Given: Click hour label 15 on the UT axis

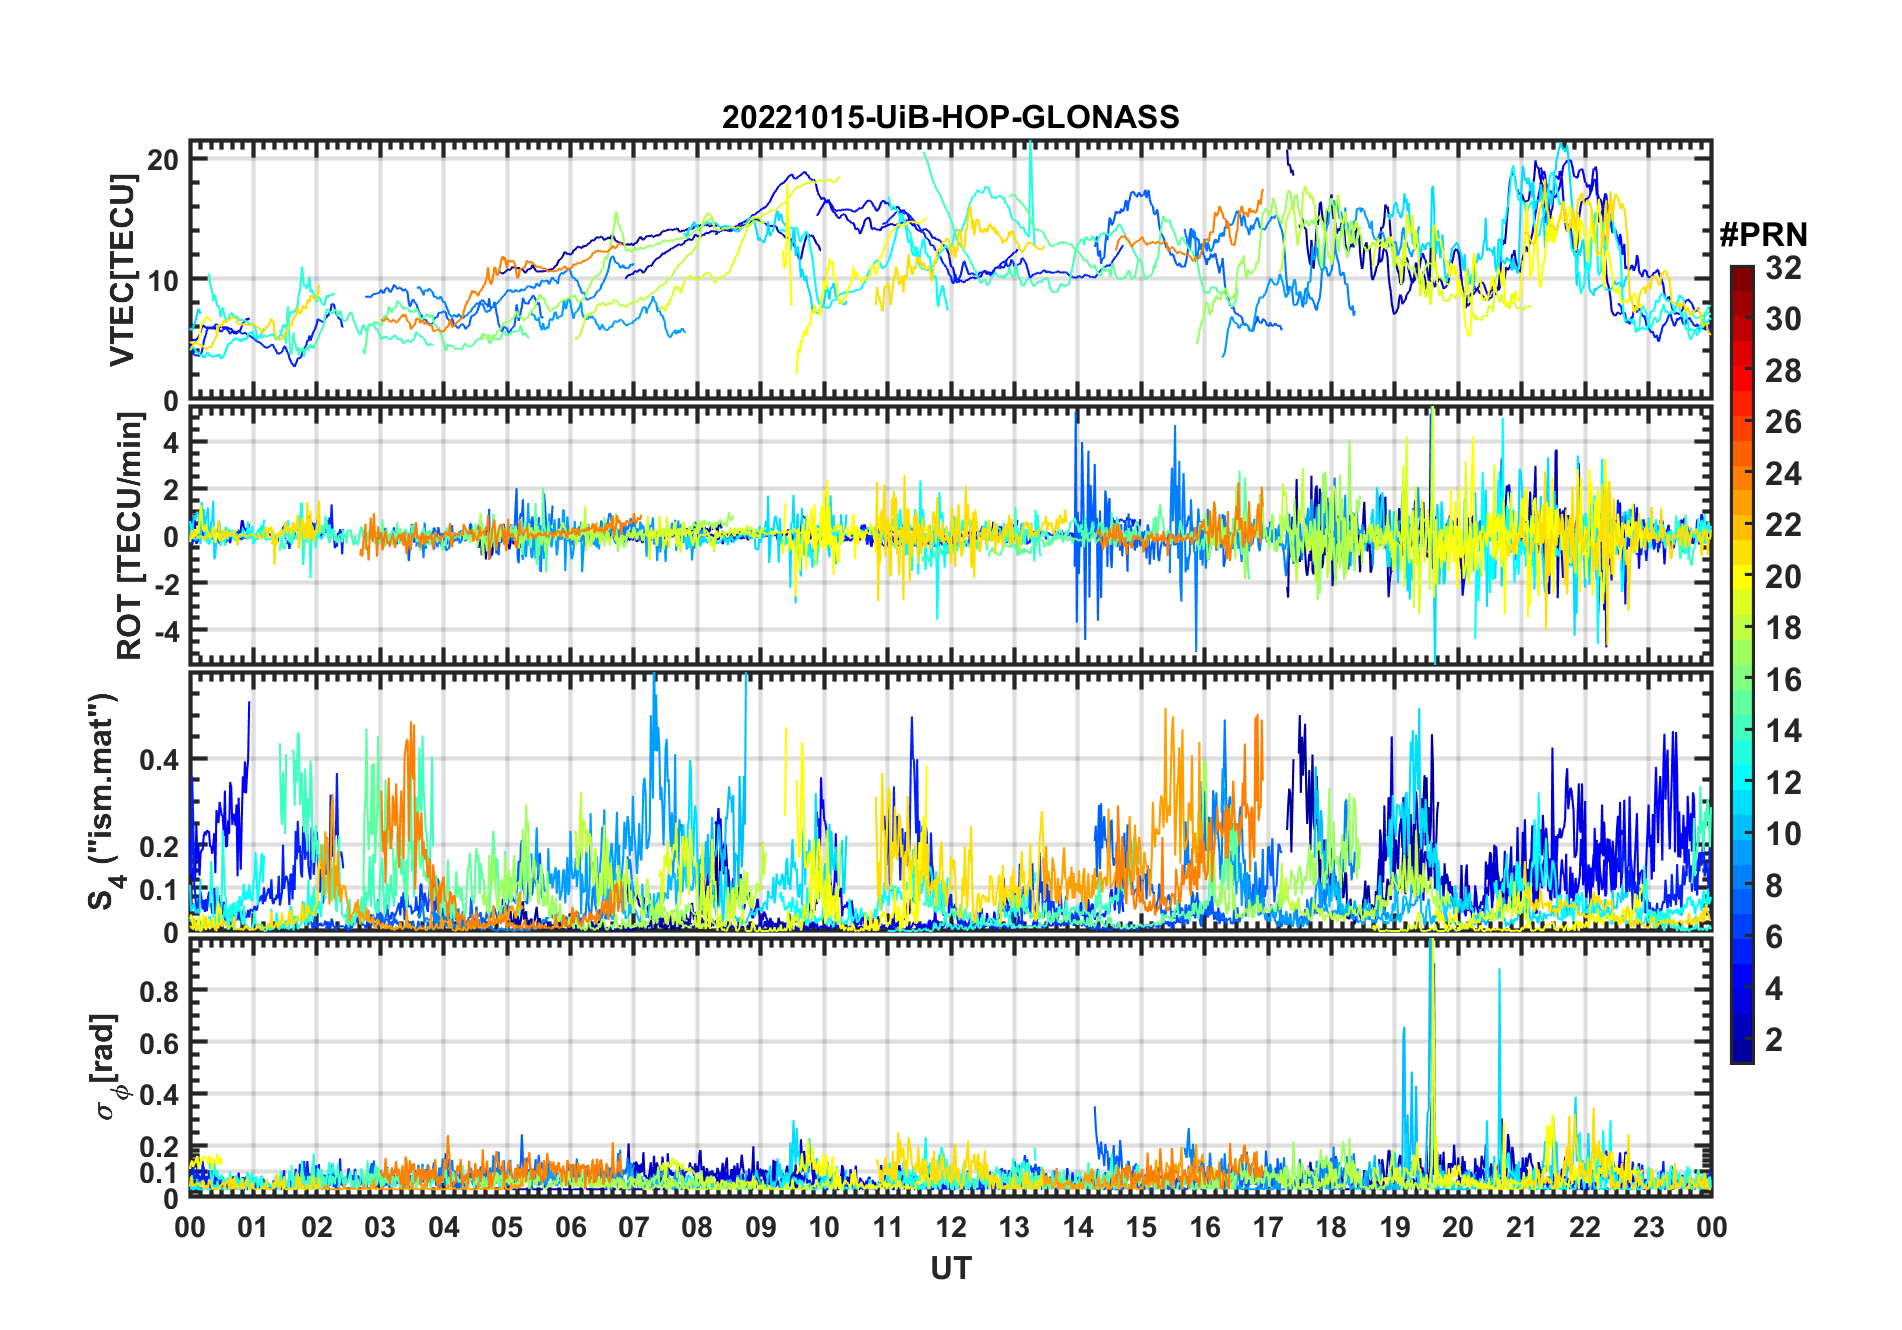Looking at the screenshot, I should 1141,1228.
